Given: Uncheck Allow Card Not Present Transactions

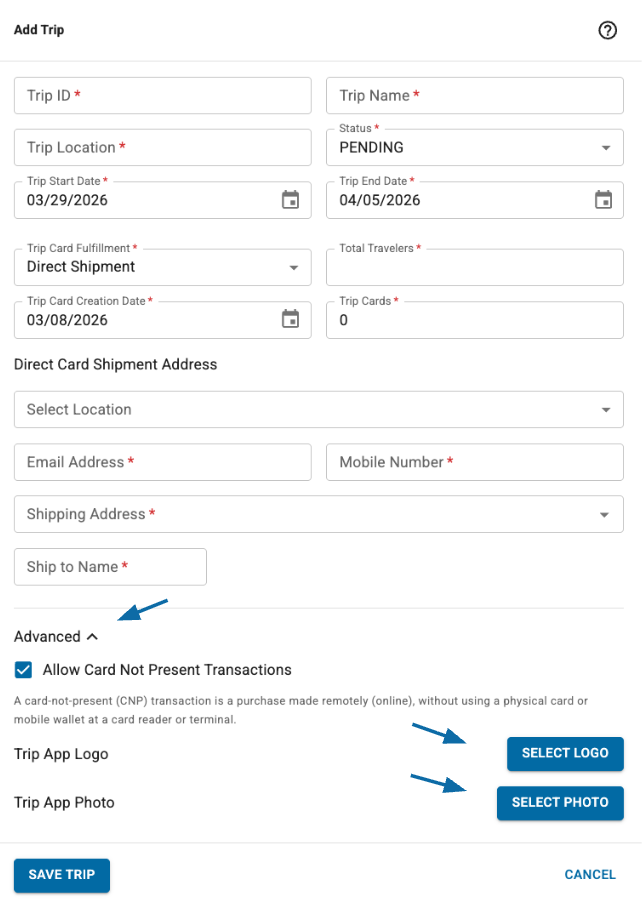Looking at the screenshot, I should (x=23, y=669).
